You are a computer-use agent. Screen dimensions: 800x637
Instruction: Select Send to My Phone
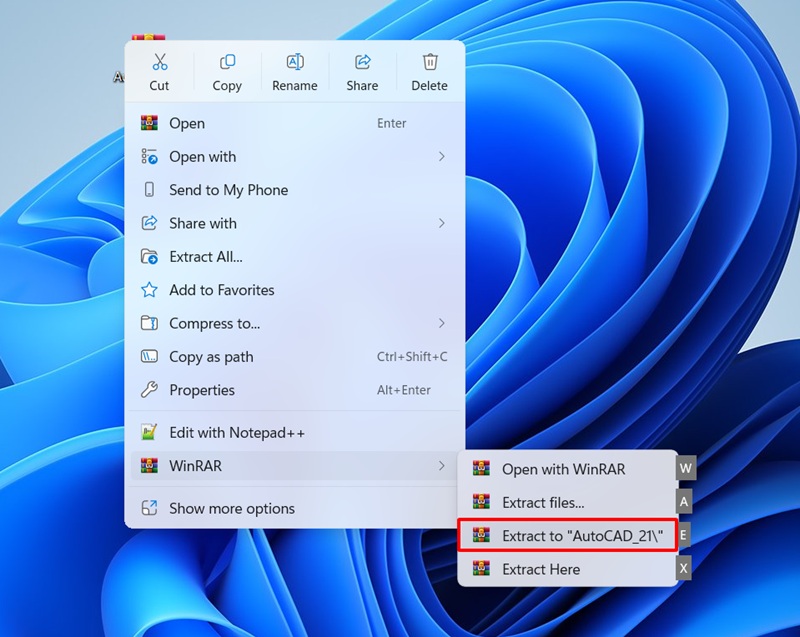[x=228, y=190]
